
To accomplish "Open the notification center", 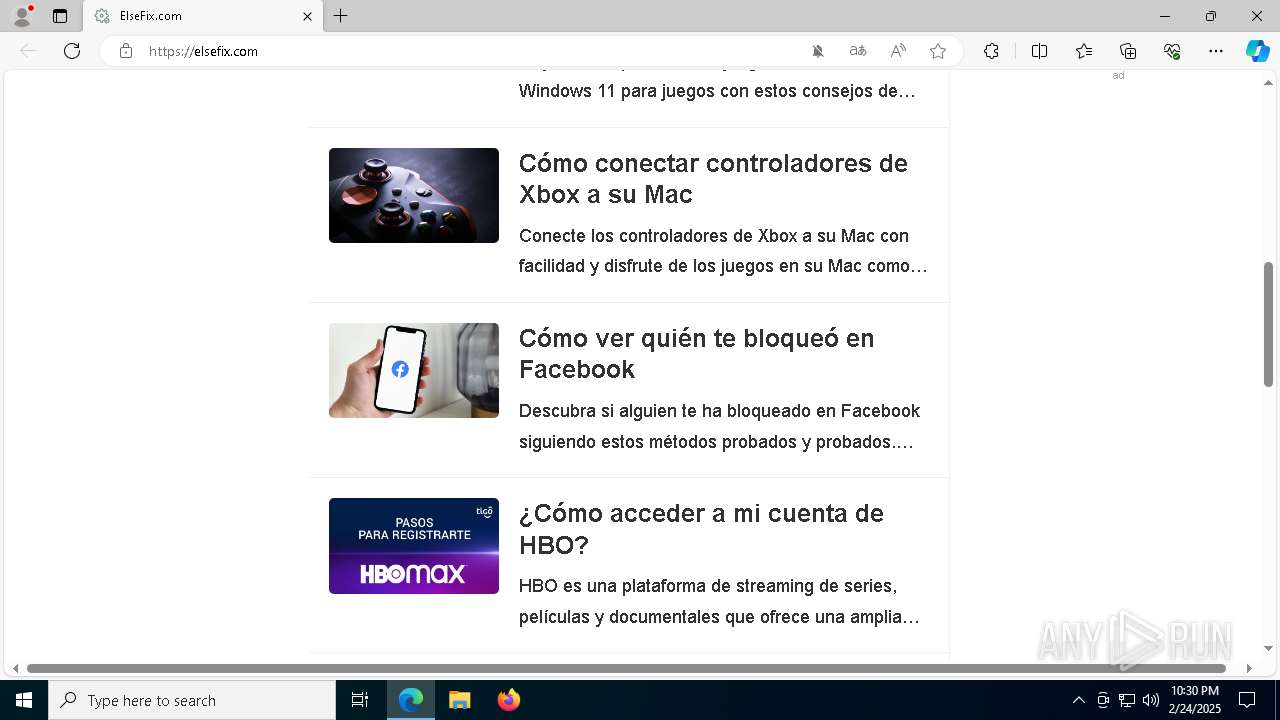I will [x=1247, y=700].
